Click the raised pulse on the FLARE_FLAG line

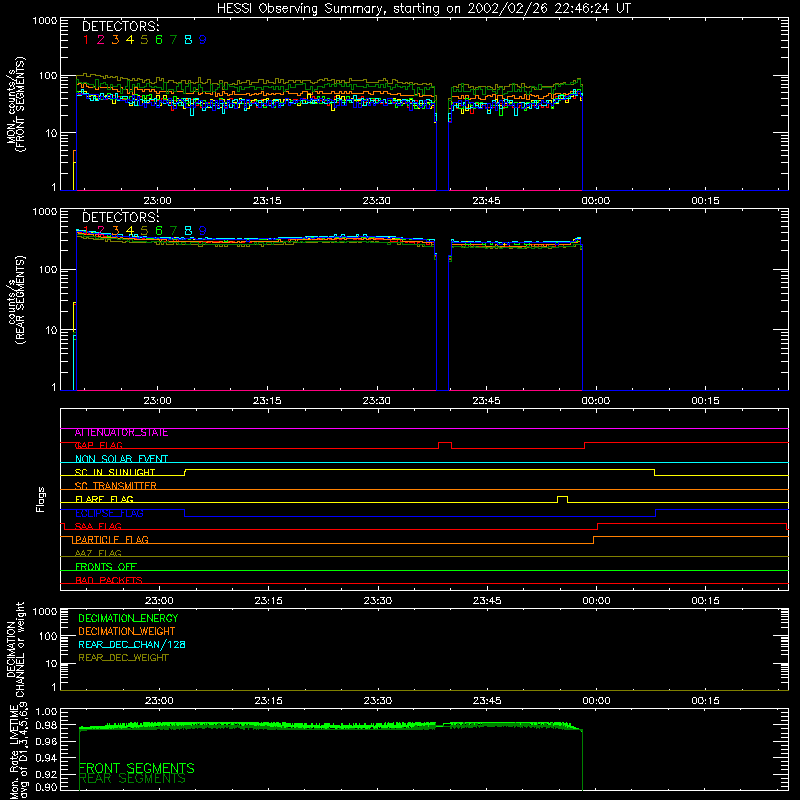[562, 498]
